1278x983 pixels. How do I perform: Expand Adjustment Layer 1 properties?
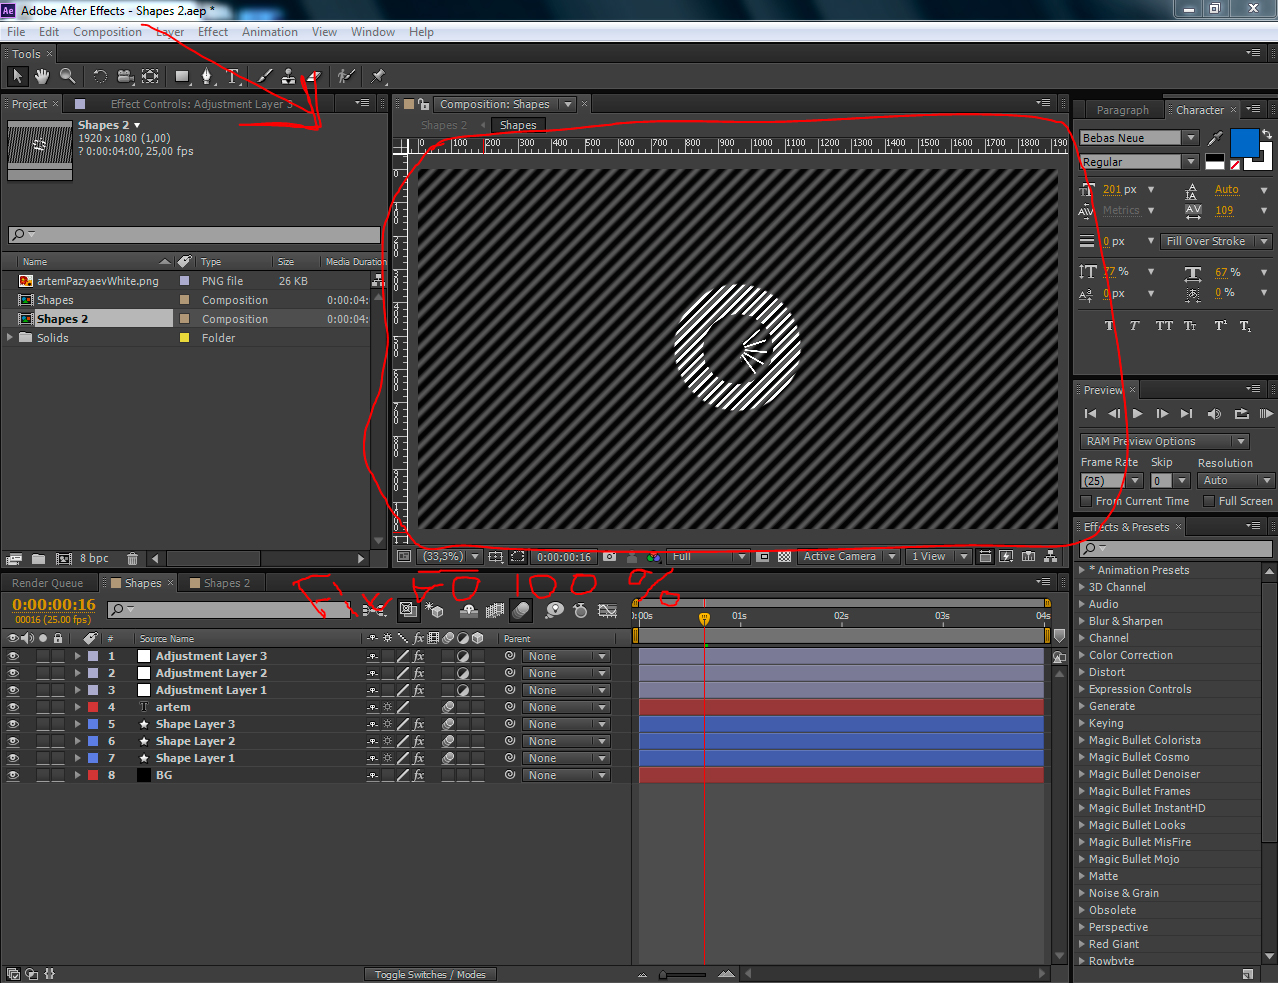coord(77,691)
